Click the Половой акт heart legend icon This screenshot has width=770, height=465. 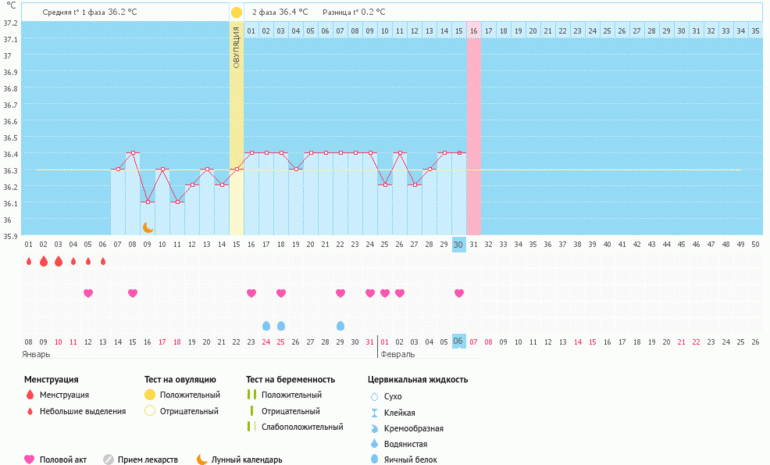29,459
